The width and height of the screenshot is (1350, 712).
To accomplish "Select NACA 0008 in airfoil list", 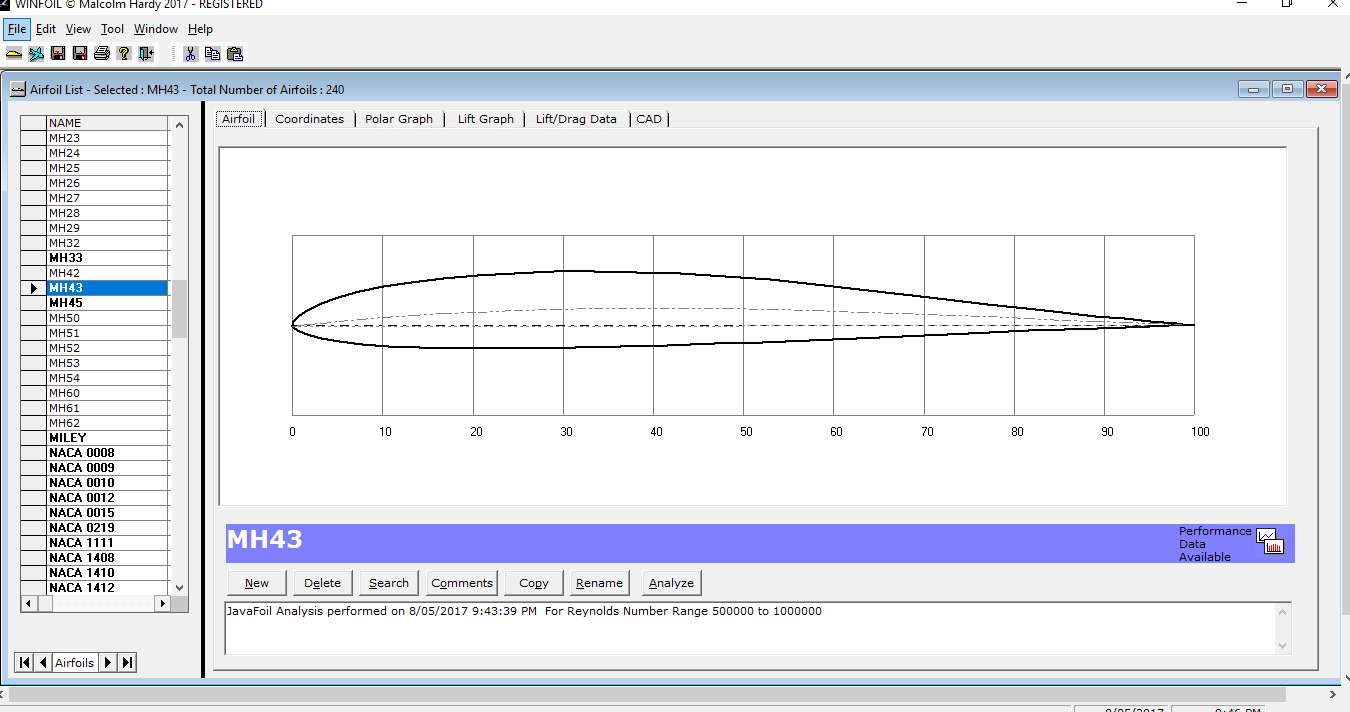I will [108, 453].
